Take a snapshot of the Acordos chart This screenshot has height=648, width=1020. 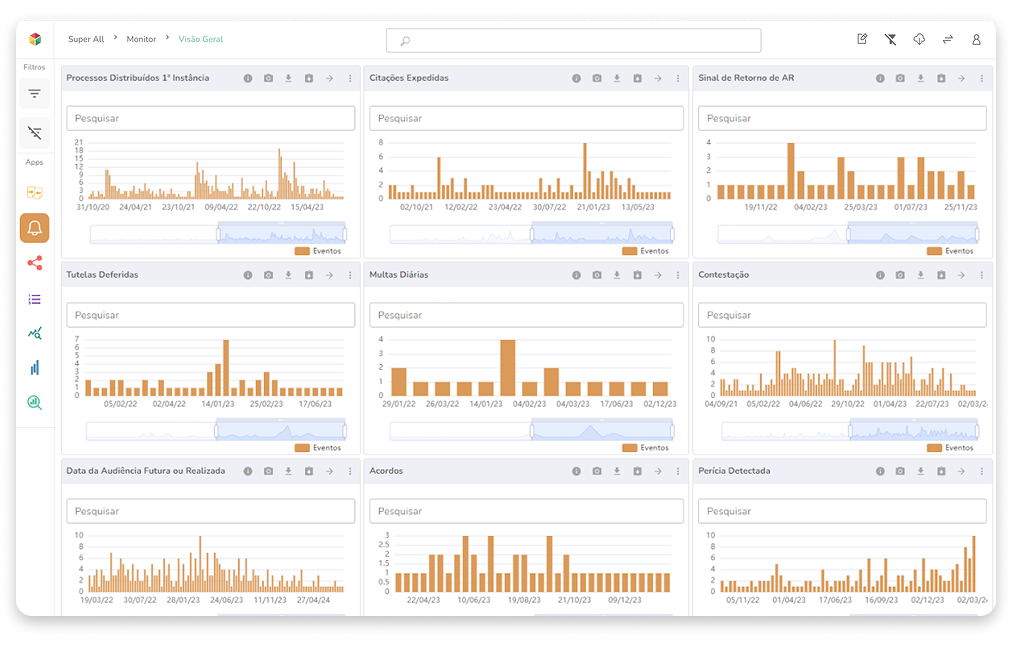597,471
